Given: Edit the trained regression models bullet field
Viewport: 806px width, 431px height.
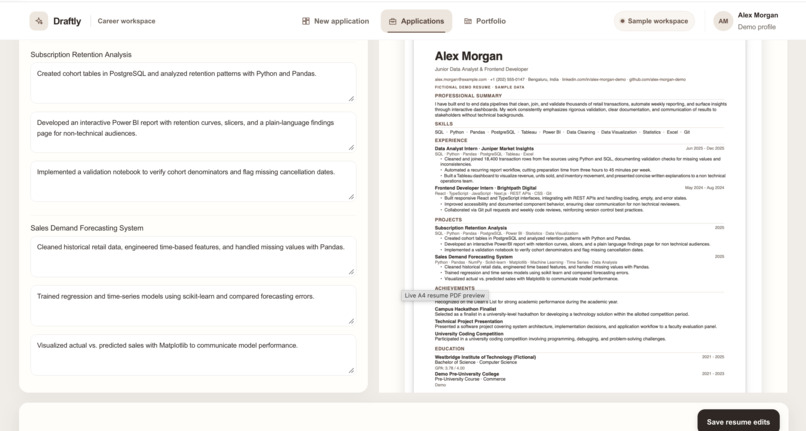Looking at the screenshot, I should pyautogui.click(x=193, y=306).
